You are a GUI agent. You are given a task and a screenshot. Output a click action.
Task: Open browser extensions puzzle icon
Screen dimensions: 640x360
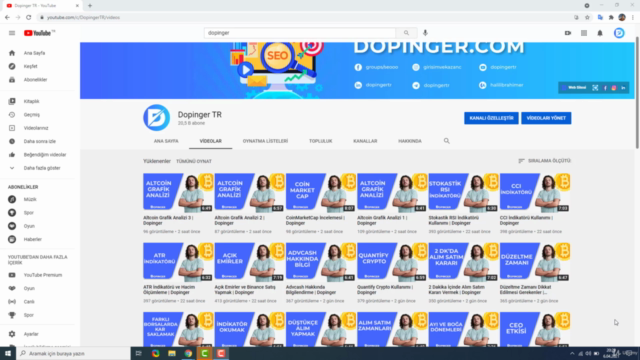click(611, 18)
